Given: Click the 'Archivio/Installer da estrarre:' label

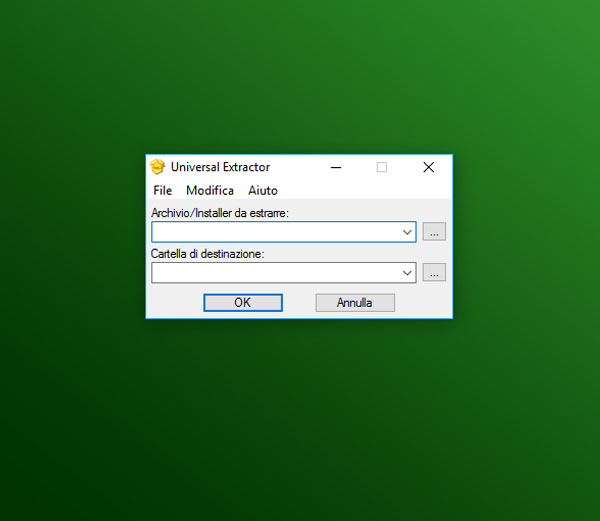Looking at the screenshot, I should pos(220,213).
